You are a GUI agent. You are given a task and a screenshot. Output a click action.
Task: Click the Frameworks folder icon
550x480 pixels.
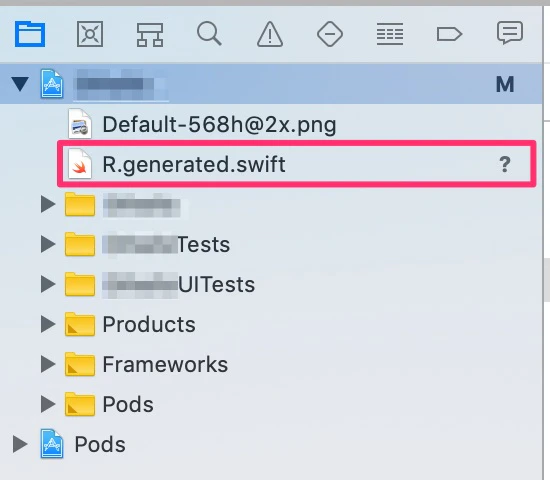[x=80, y=364]
